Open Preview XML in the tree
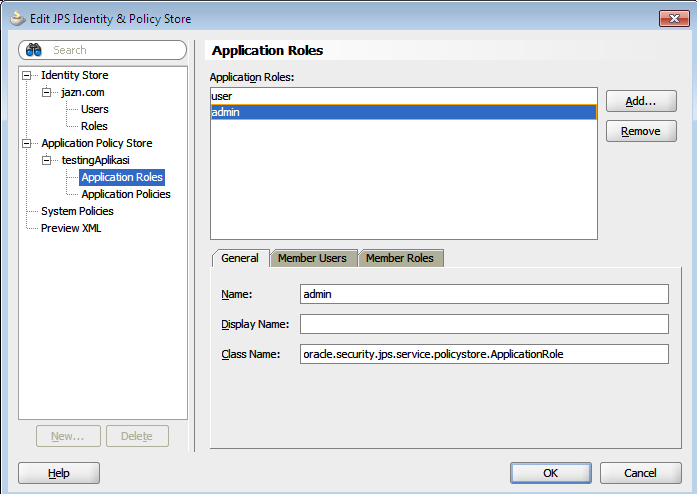Viewport: 697px width, 494px height. pyautogui.click(x=71, y=228)
